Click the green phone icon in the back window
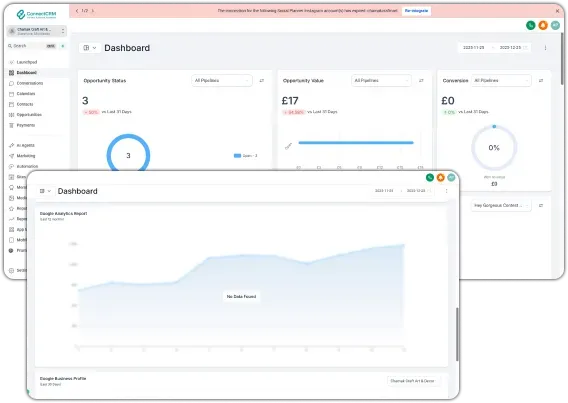The image size is (568, 403). click(531, 25)
